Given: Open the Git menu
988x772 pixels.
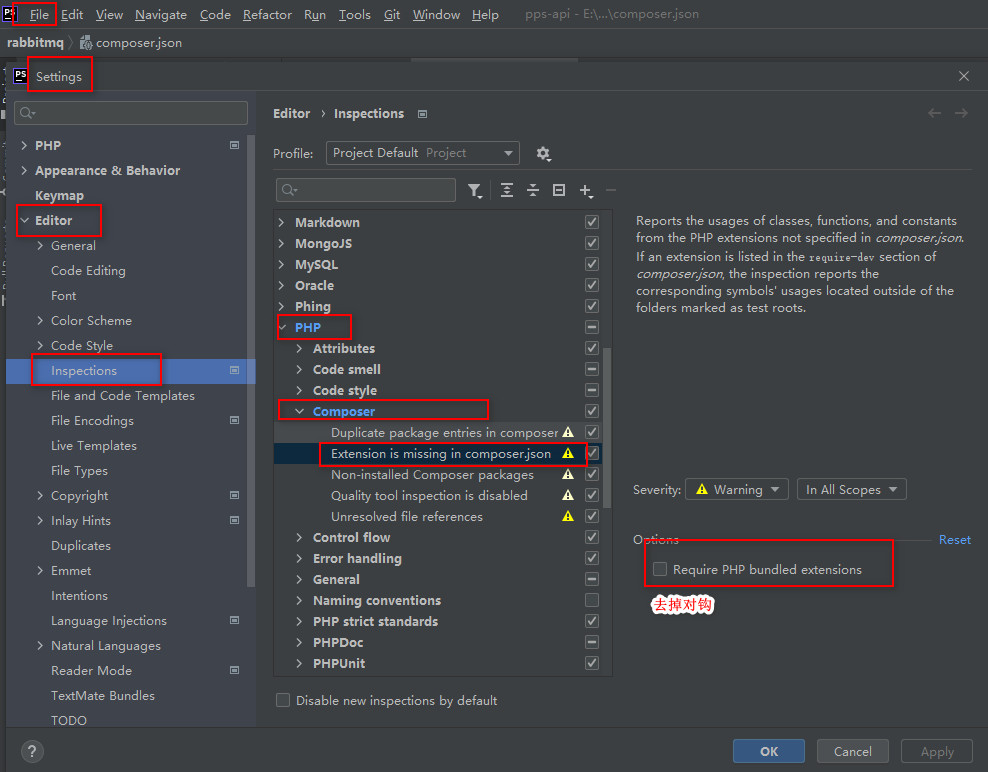Looking at the screenshot, I should point(391,14).
